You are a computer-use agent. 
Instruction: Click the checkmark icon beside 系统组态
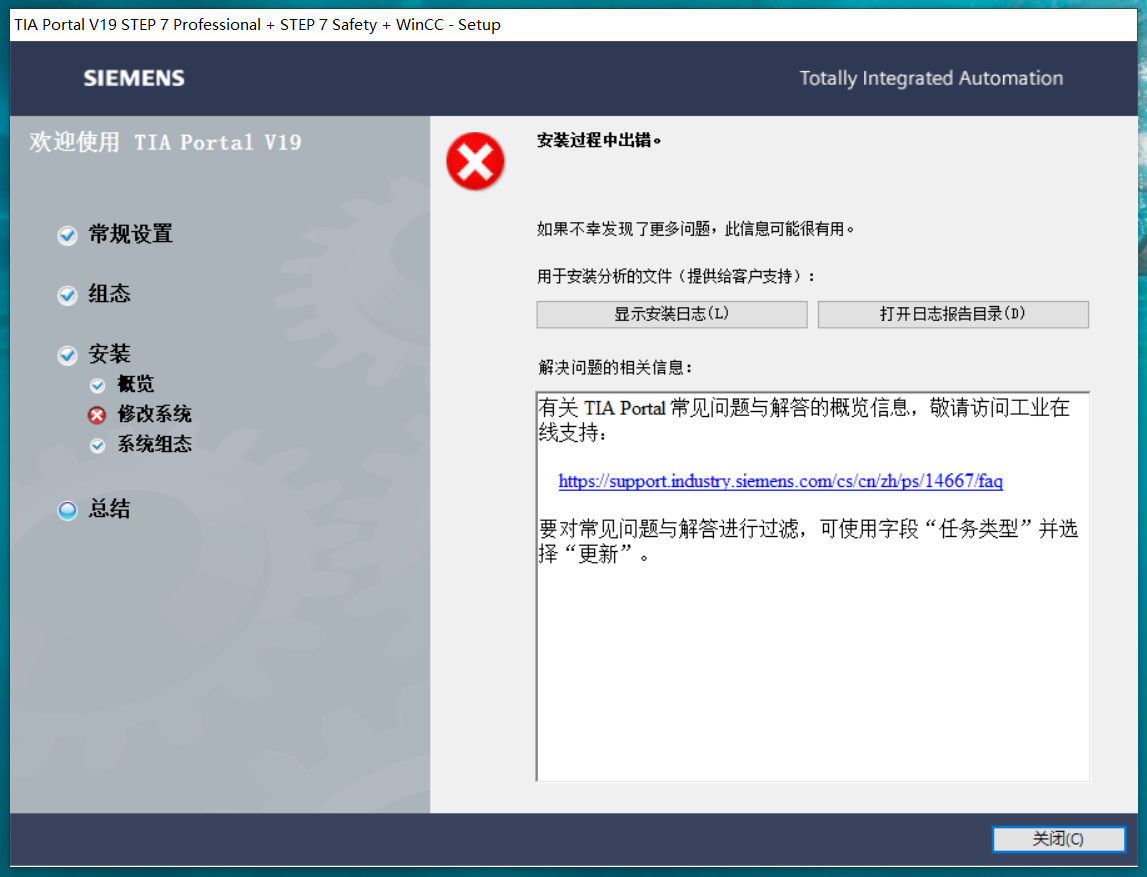point(97,445)
